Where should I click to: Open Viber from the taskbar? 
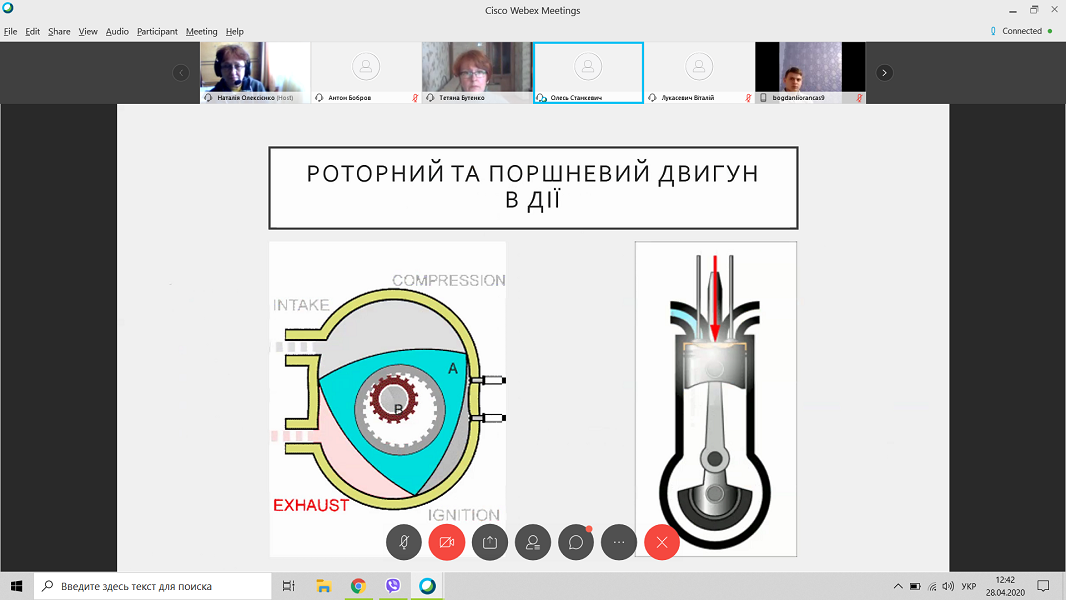[393, 586]
